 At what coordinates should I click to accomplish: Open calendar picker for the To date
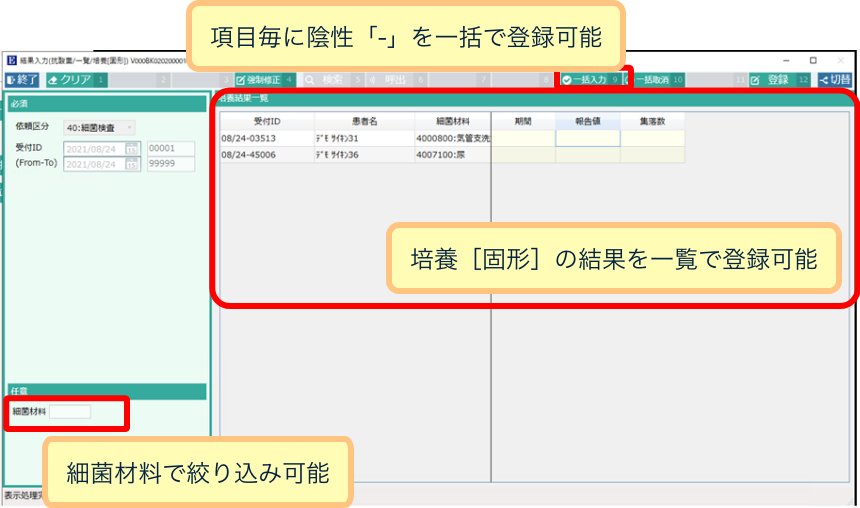point(132,164)
